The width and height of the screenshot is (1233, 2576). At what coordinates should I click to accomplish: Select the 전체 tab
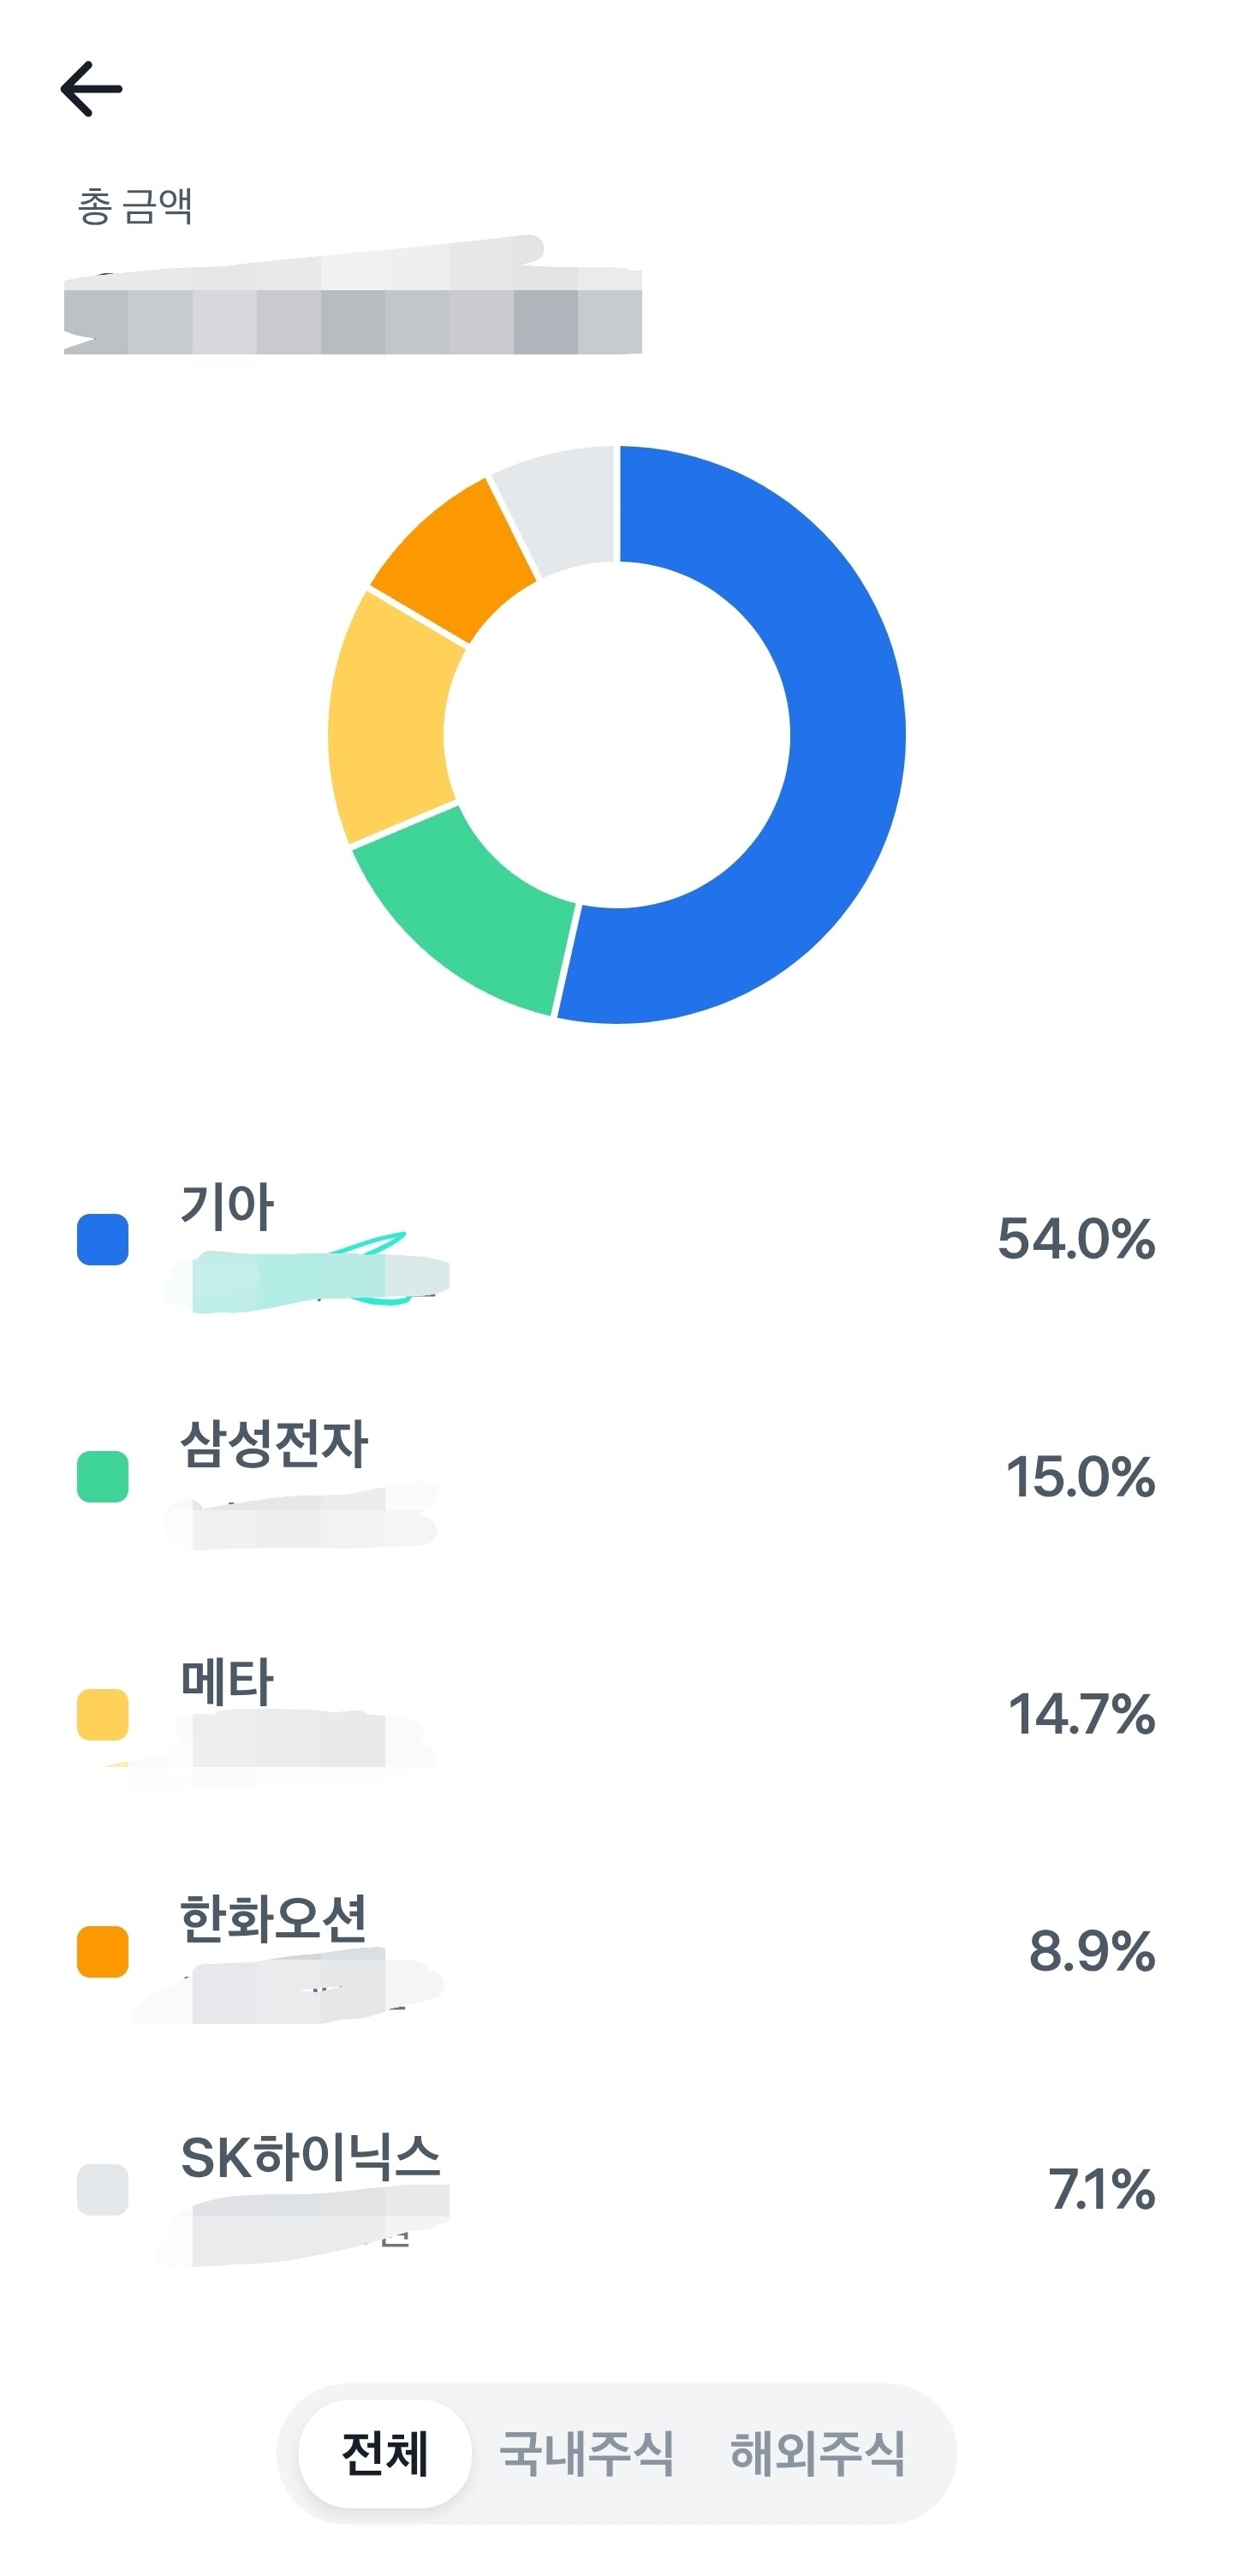385,2453
